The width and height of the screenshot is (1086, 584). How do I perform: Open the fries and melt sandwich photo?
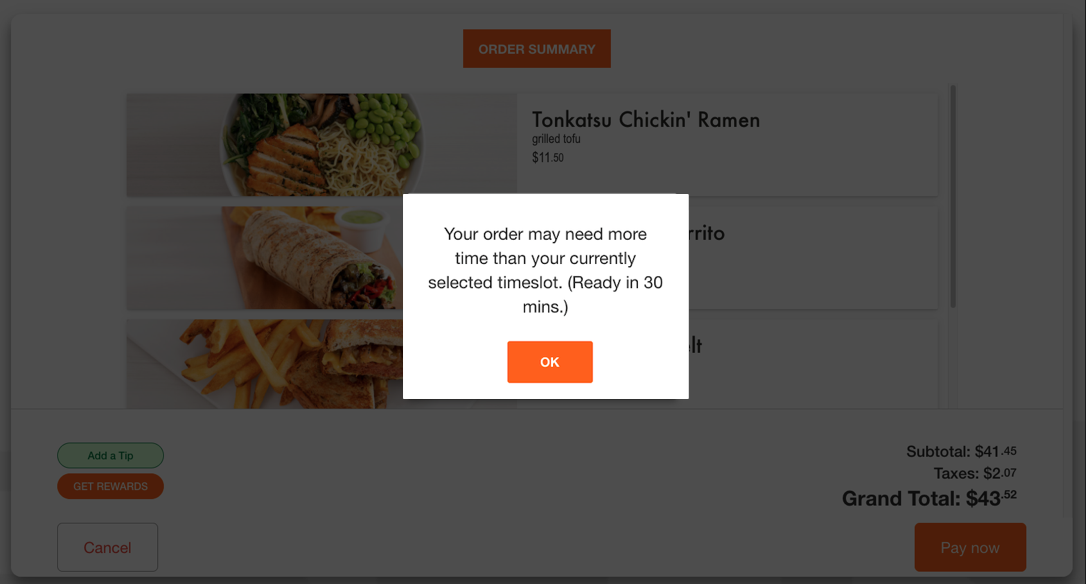[x=265, y=364]
